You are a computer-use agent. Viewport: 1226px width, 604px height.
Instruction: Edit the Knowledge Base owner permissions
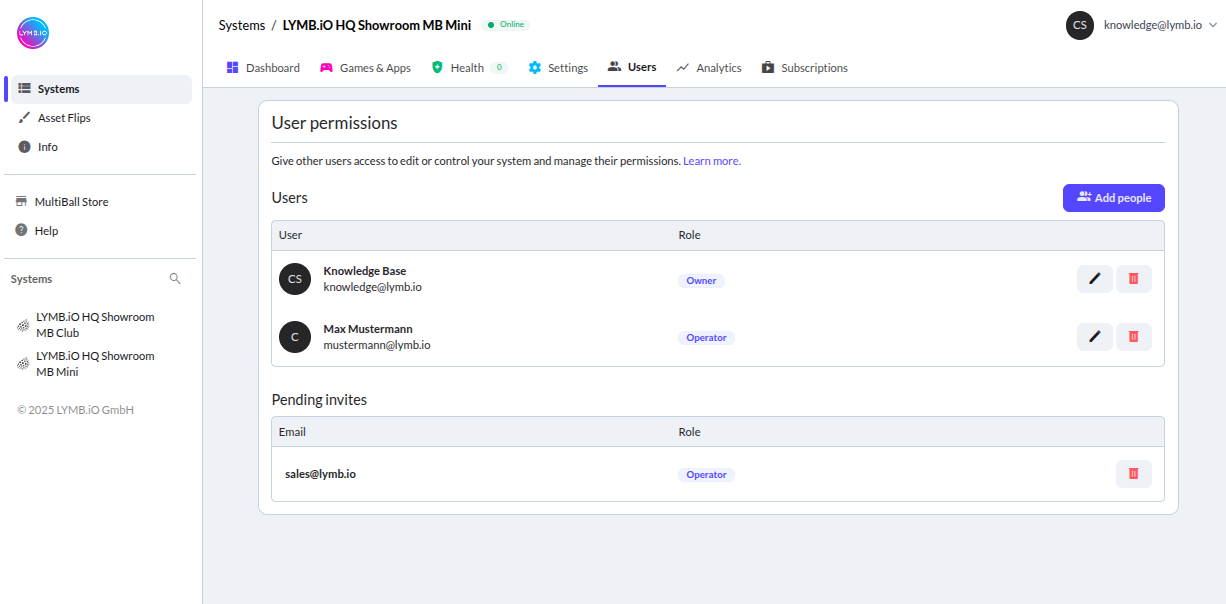[x=1094, y=279]
